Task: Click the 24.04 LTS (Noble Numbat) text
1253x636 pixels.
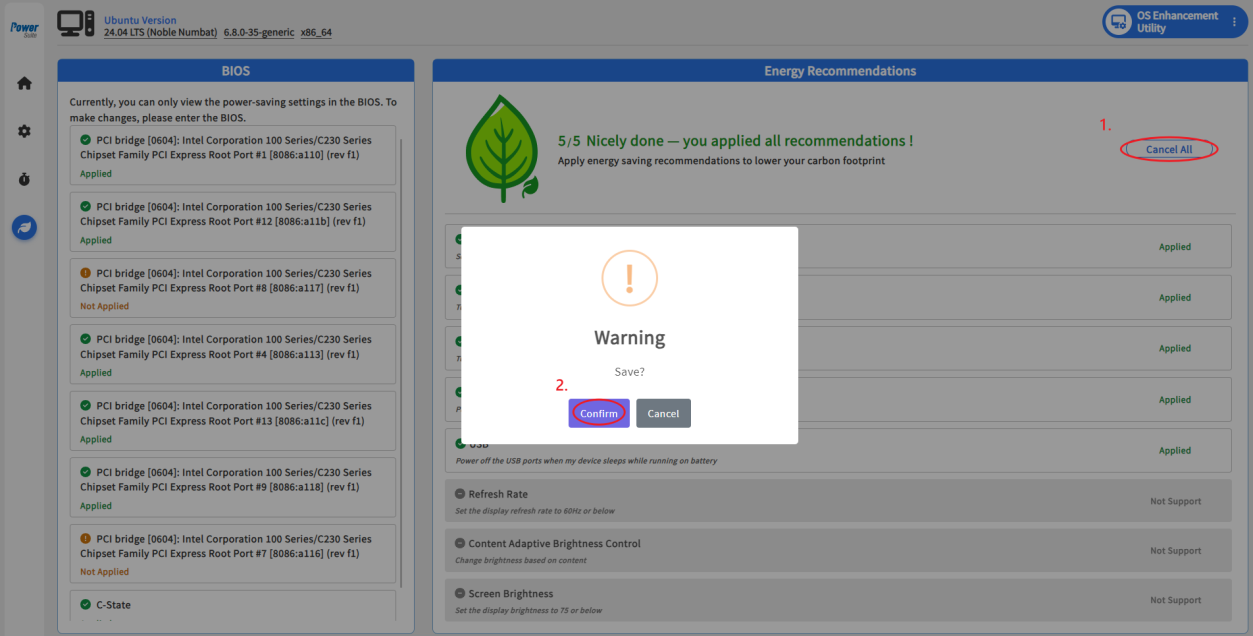Action: pos(160,32)
